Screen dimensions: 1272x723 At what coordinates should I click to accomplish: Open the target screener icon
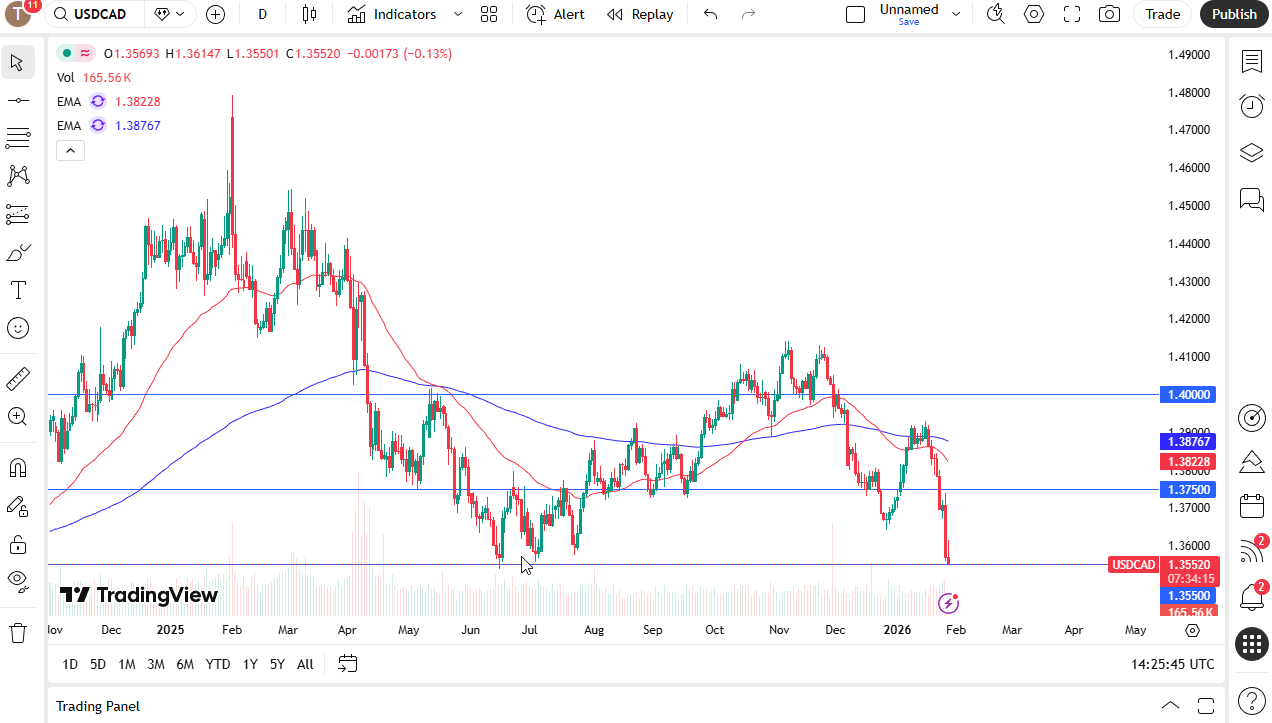pos(1251,418)
